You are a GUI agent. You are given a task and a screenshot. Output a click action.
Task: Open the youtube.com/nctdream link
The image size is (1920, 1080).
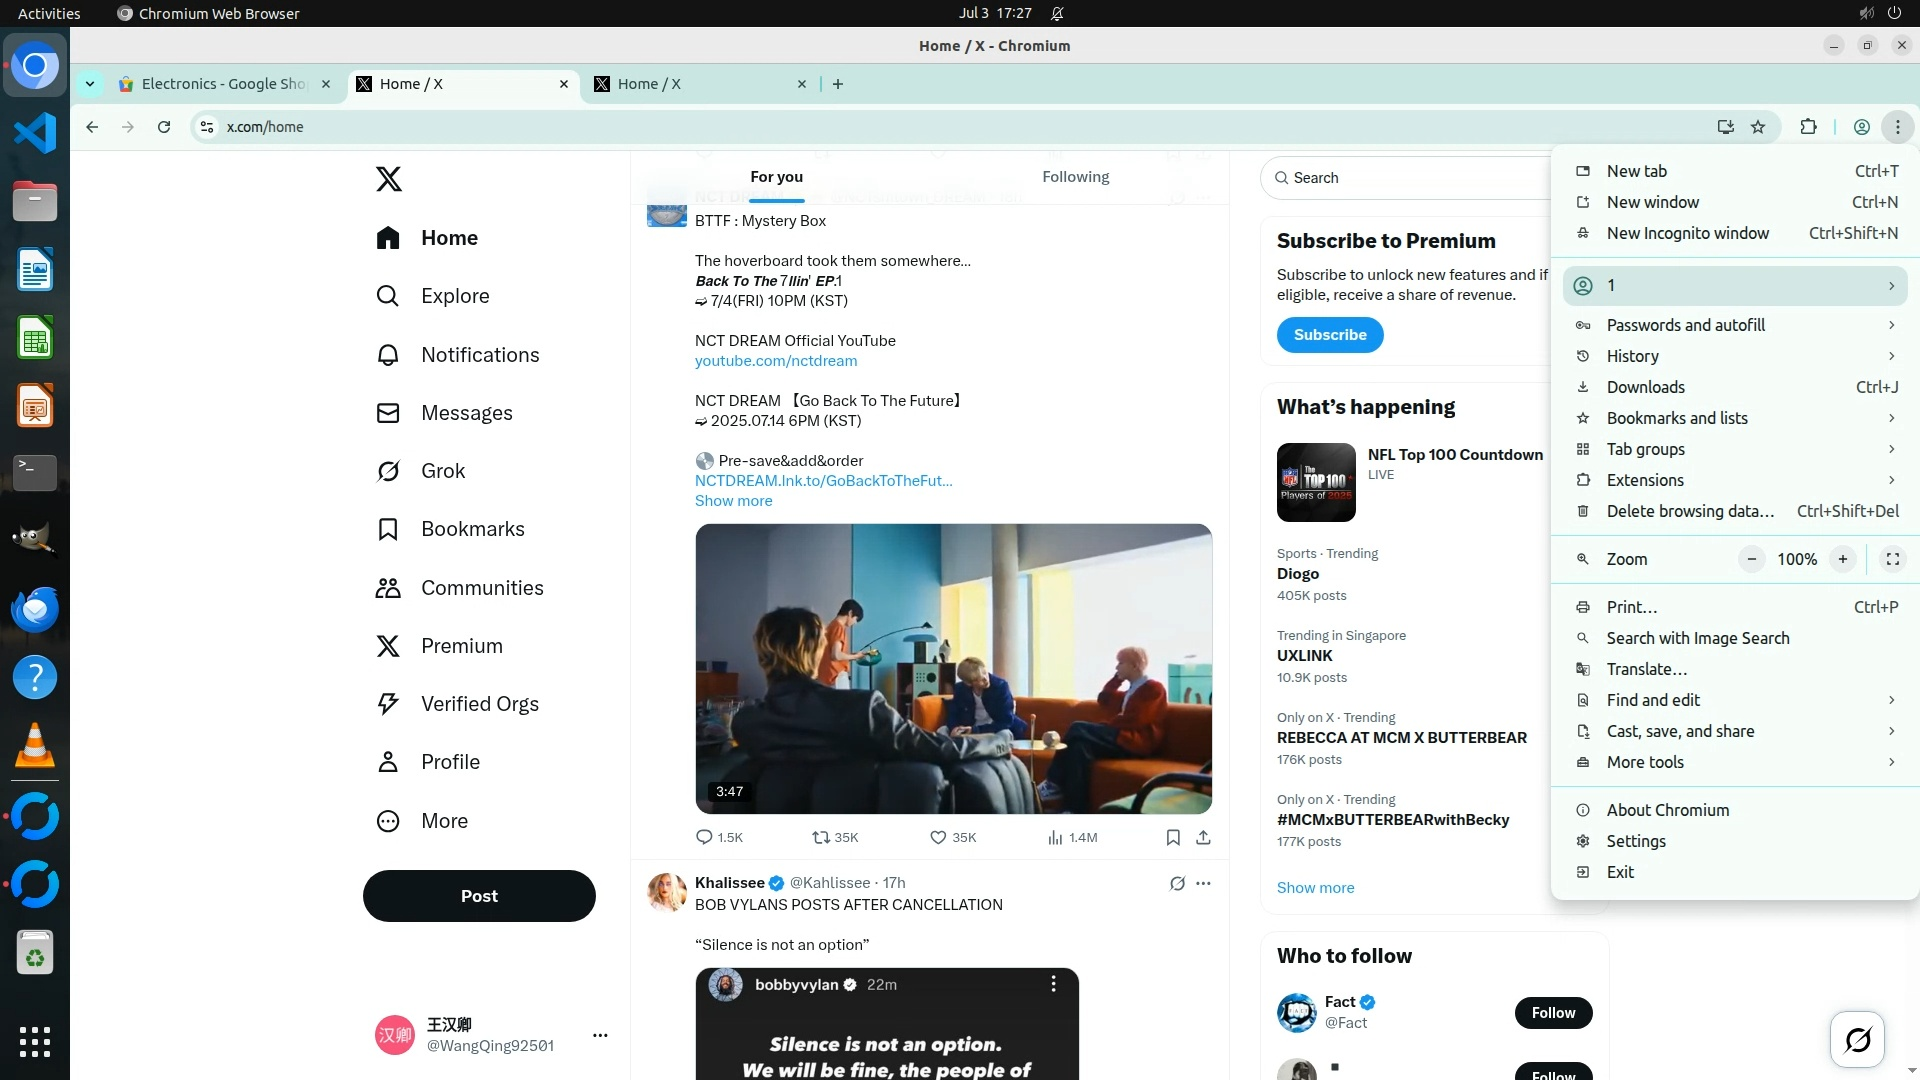[x=775, y=361]
